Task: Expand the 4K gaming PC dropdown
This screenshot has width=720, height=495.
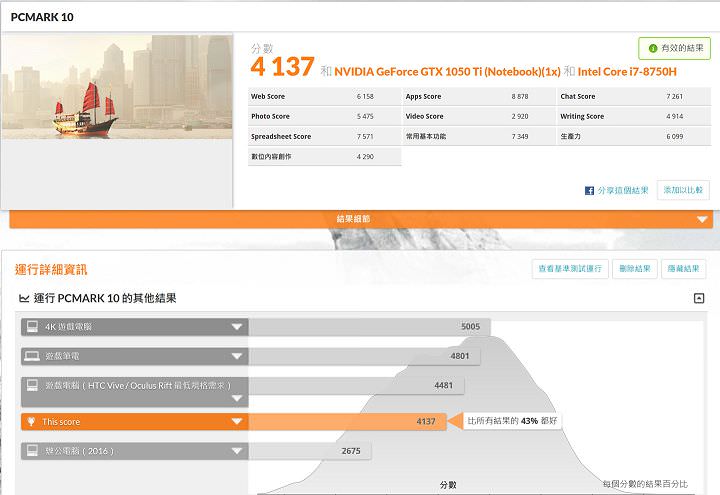Action: coord(237,327)
